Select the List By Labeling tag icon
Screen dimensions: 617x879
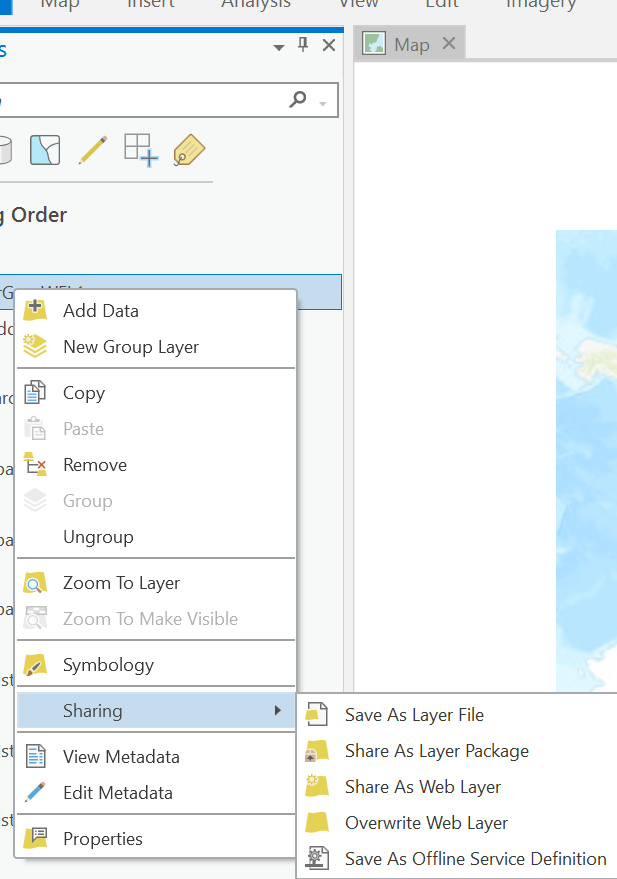188,152
